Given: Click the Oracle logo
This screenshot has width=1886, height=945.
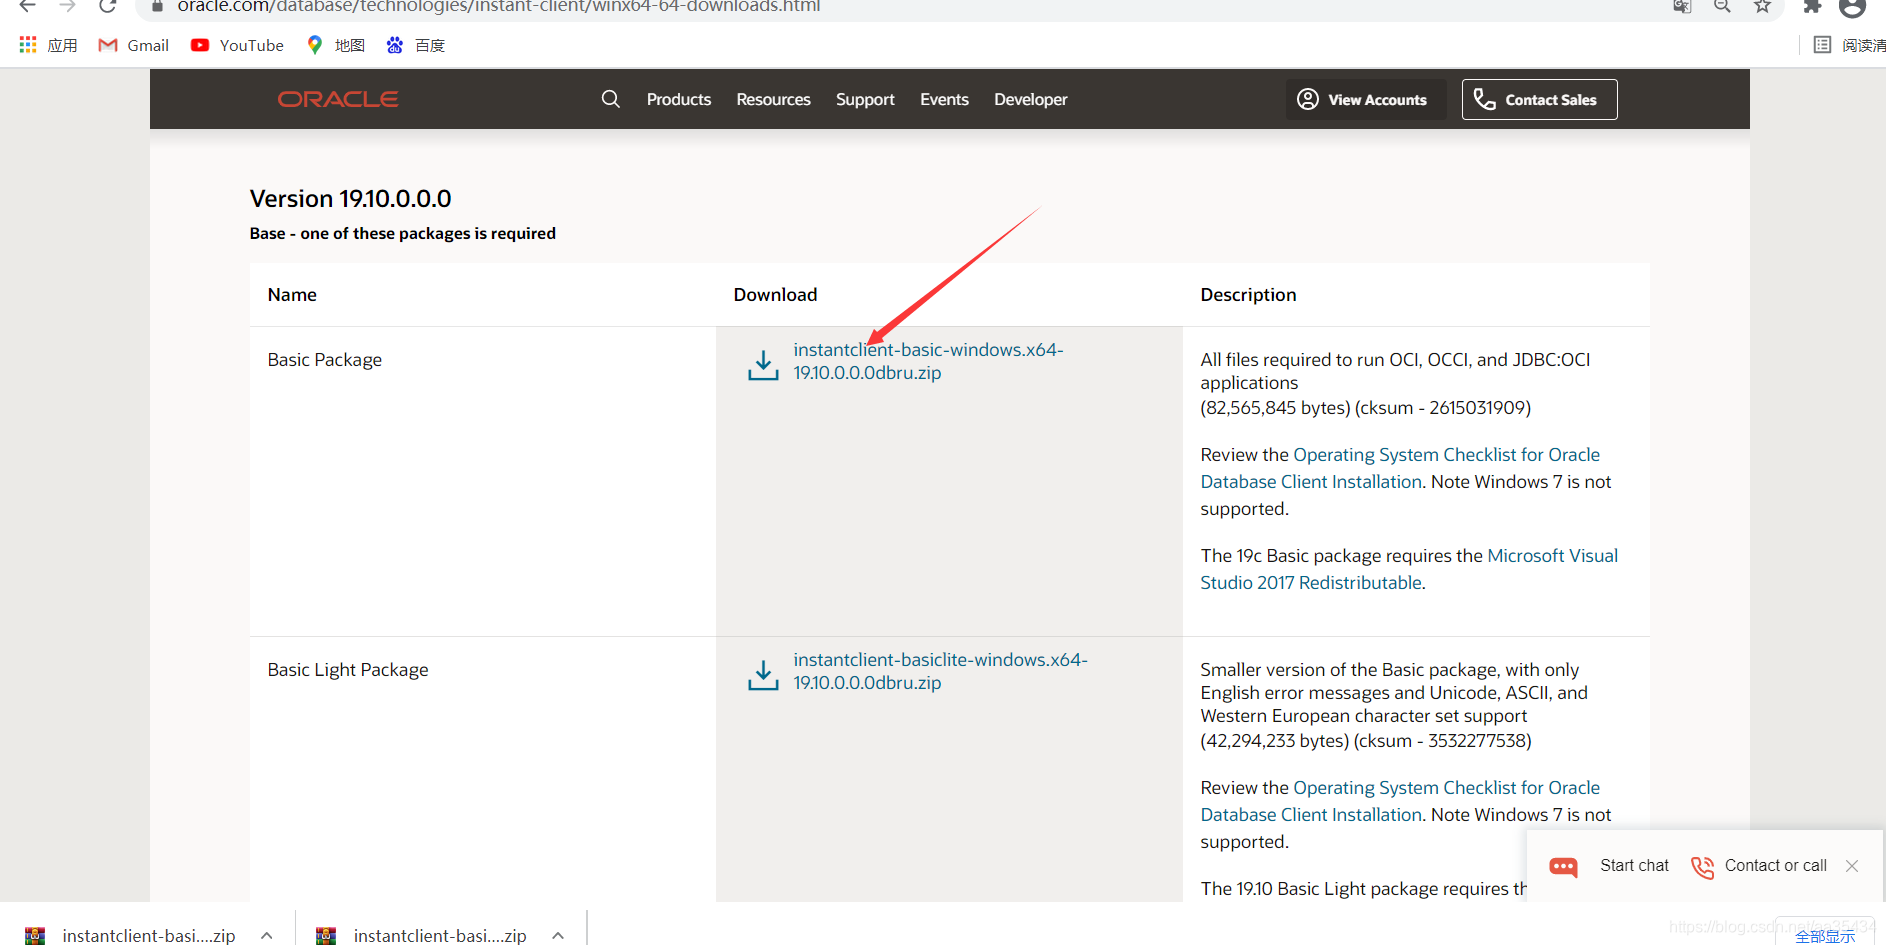Looking at the screenshot, I should click(x=338, y=99).
